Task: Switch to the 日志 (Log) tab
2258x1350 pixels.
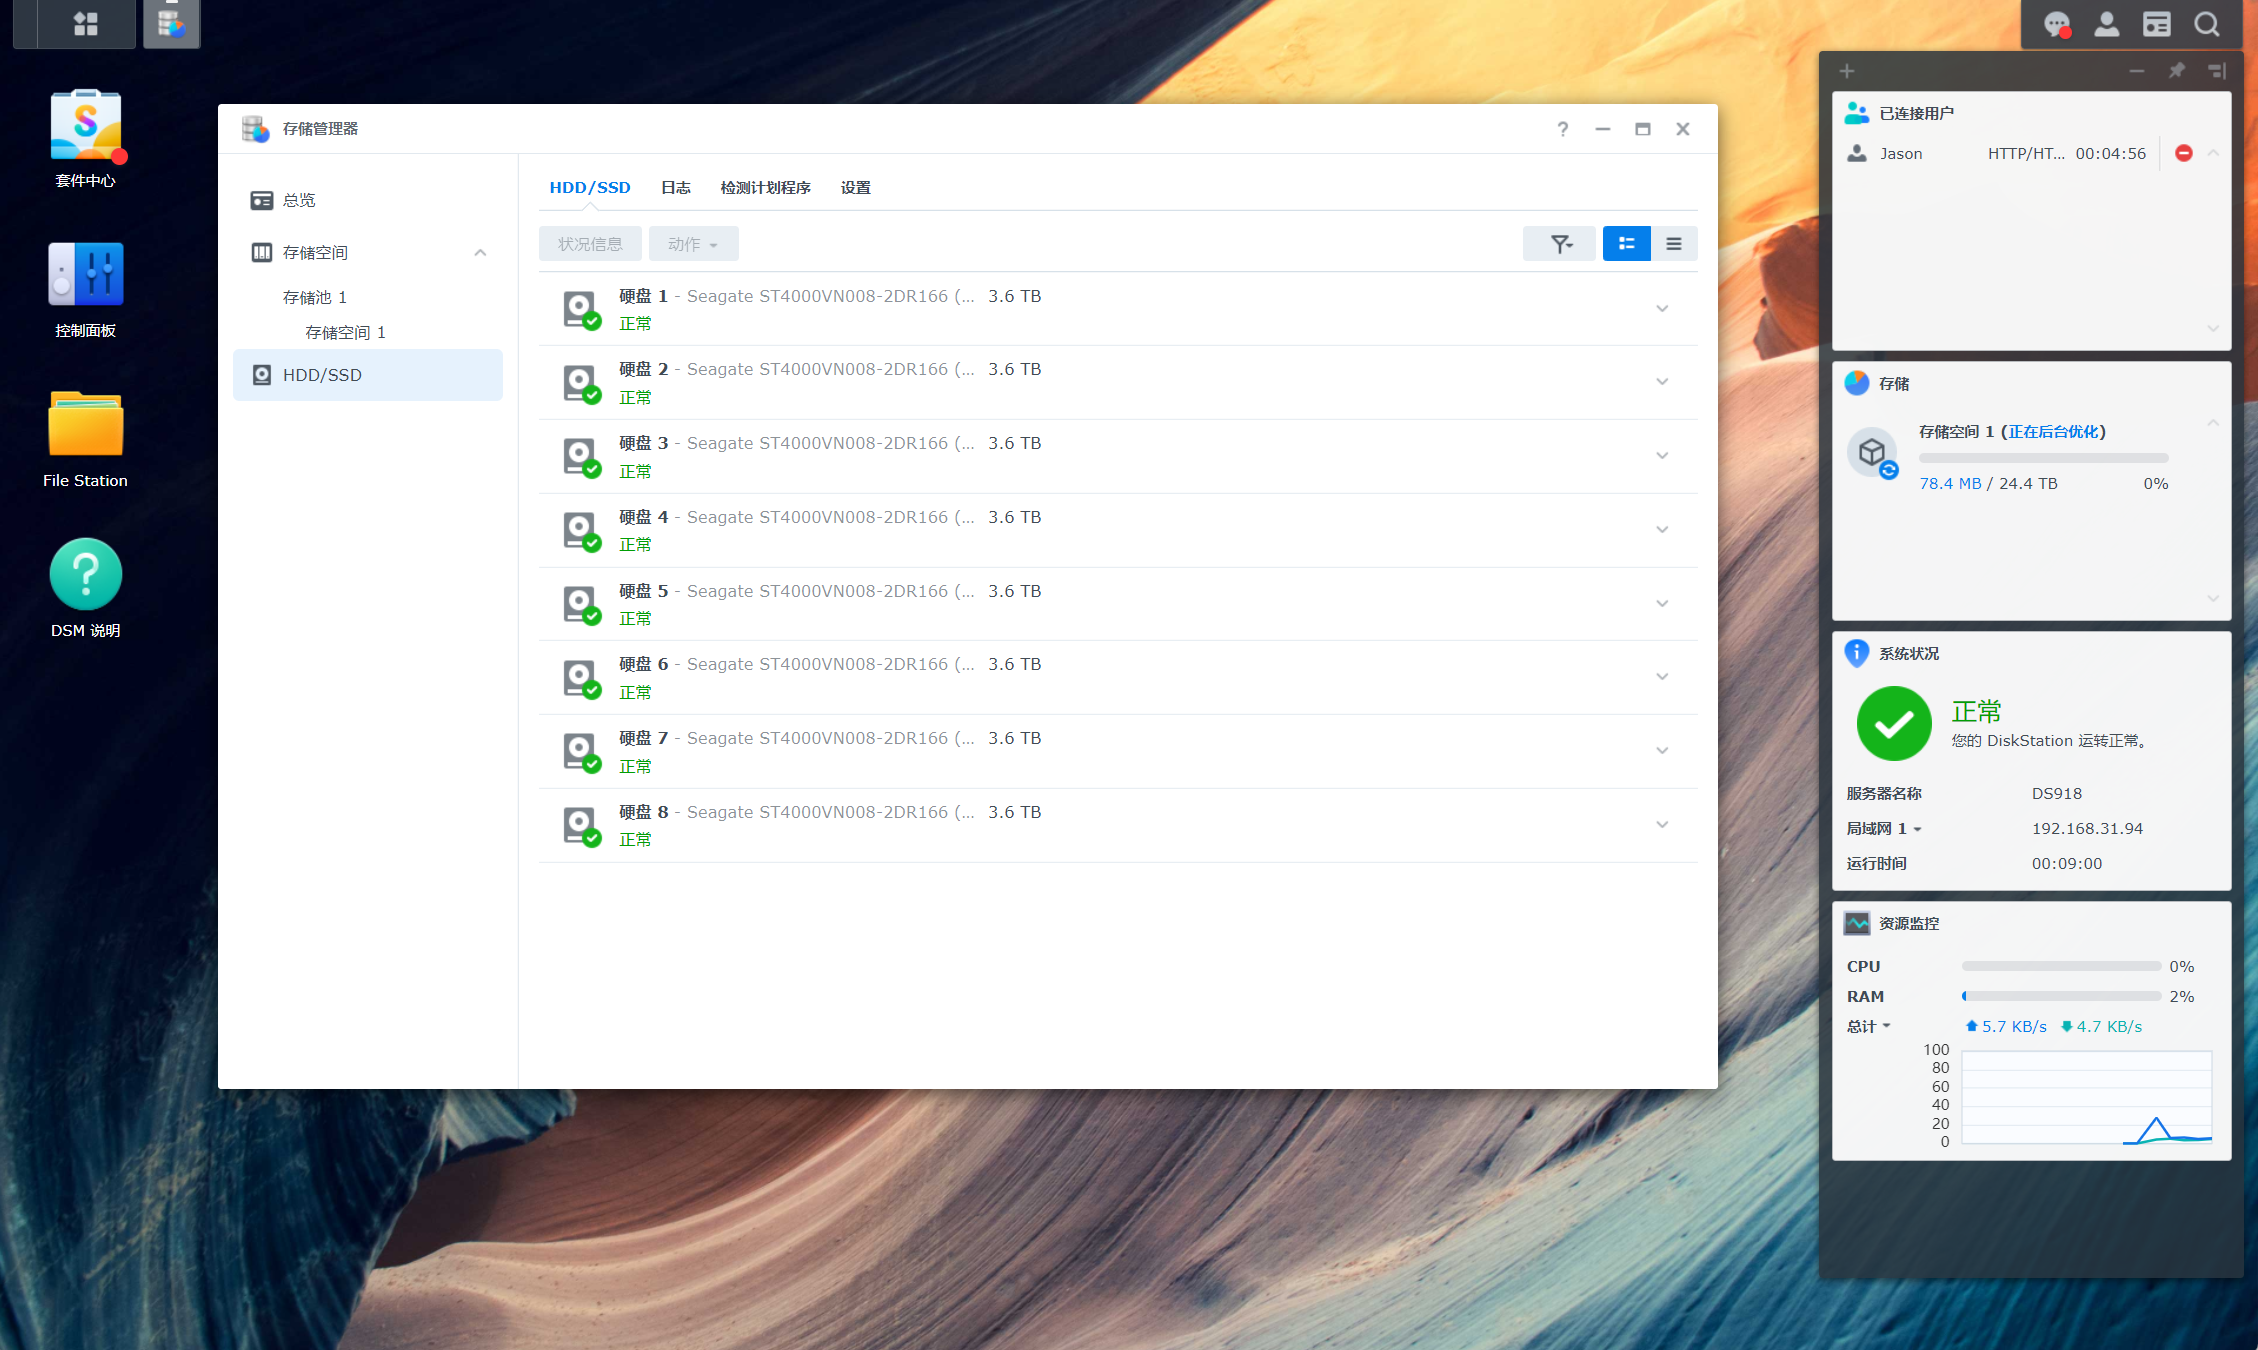Action: [x=676, y=188]
